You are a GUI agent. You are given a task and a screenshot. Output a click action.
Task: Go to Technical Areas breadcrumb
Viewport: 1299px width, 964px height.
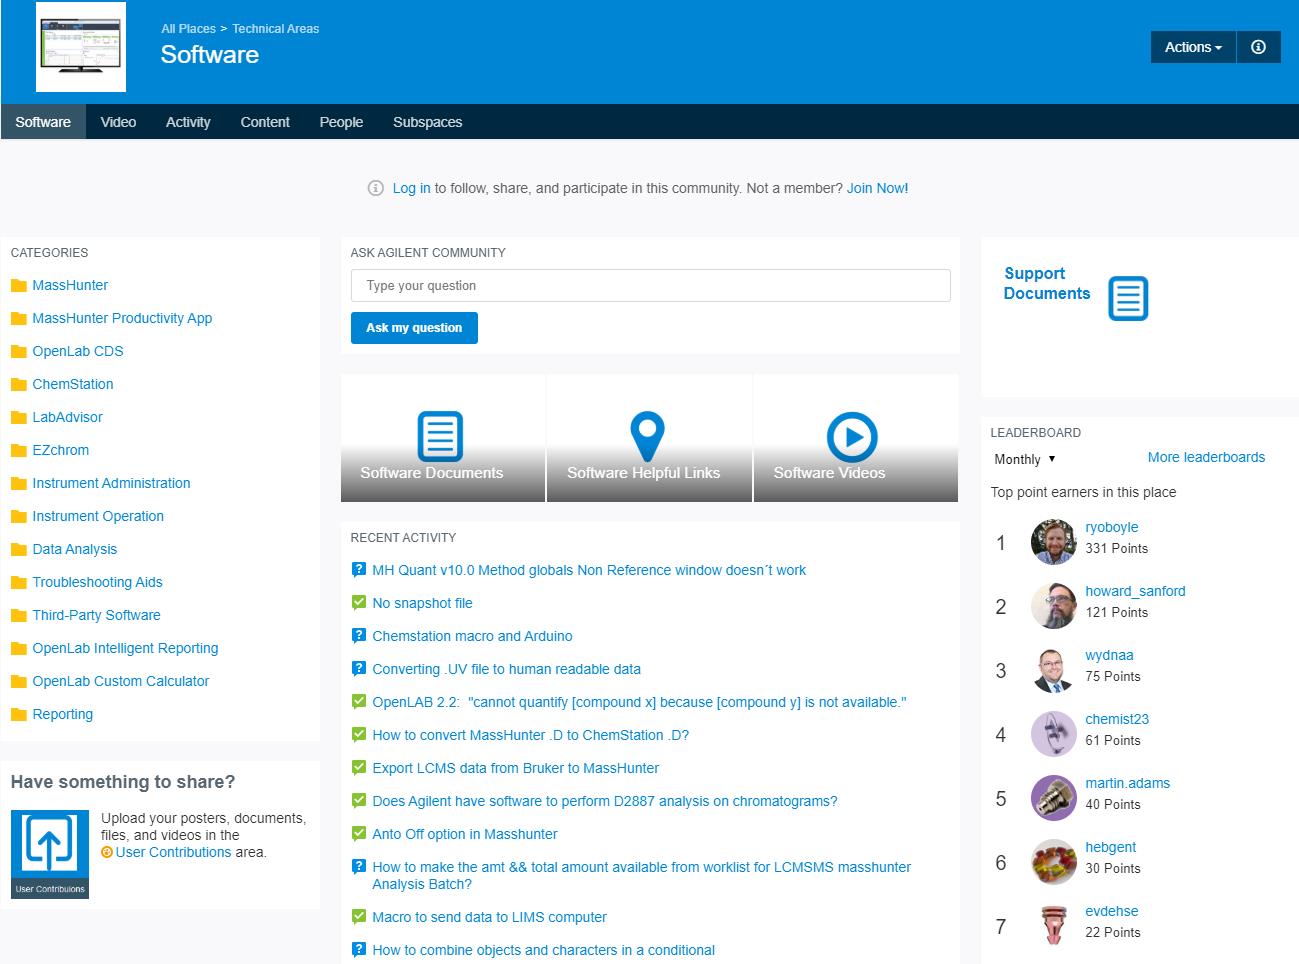(276, 29)
